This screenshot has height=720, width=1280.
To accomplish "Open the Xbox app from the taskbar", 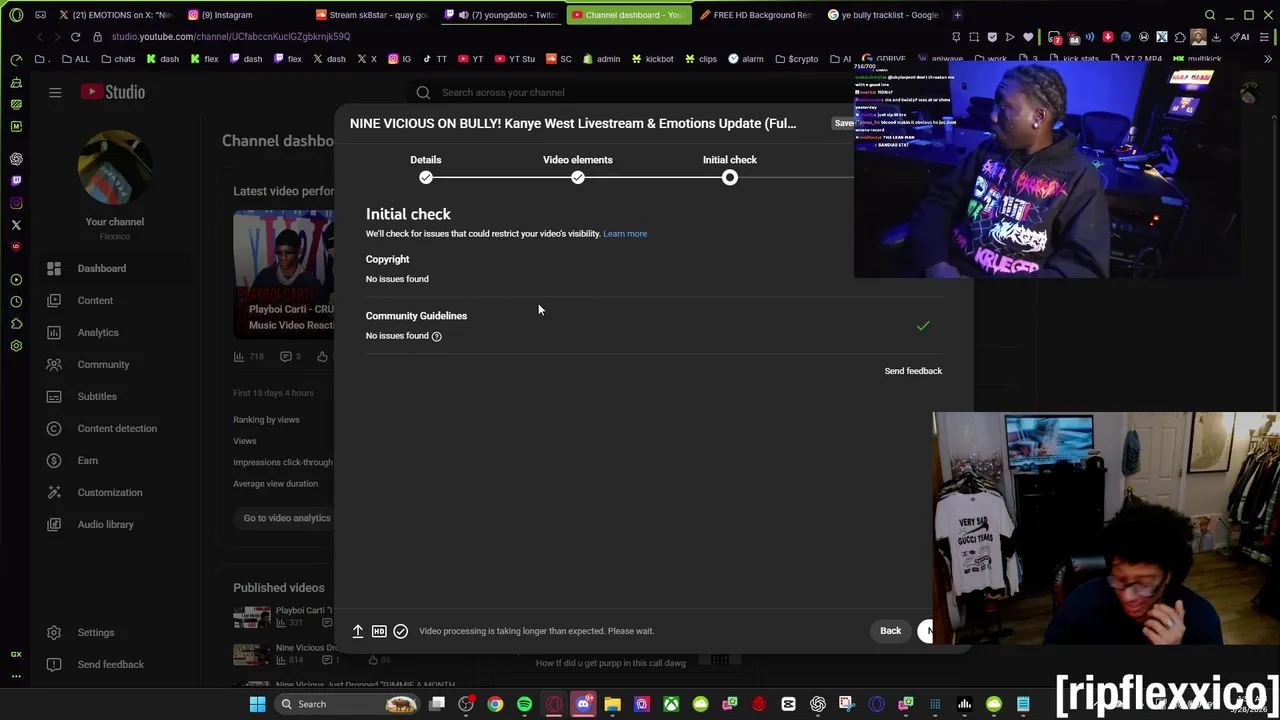I will 671,704.
